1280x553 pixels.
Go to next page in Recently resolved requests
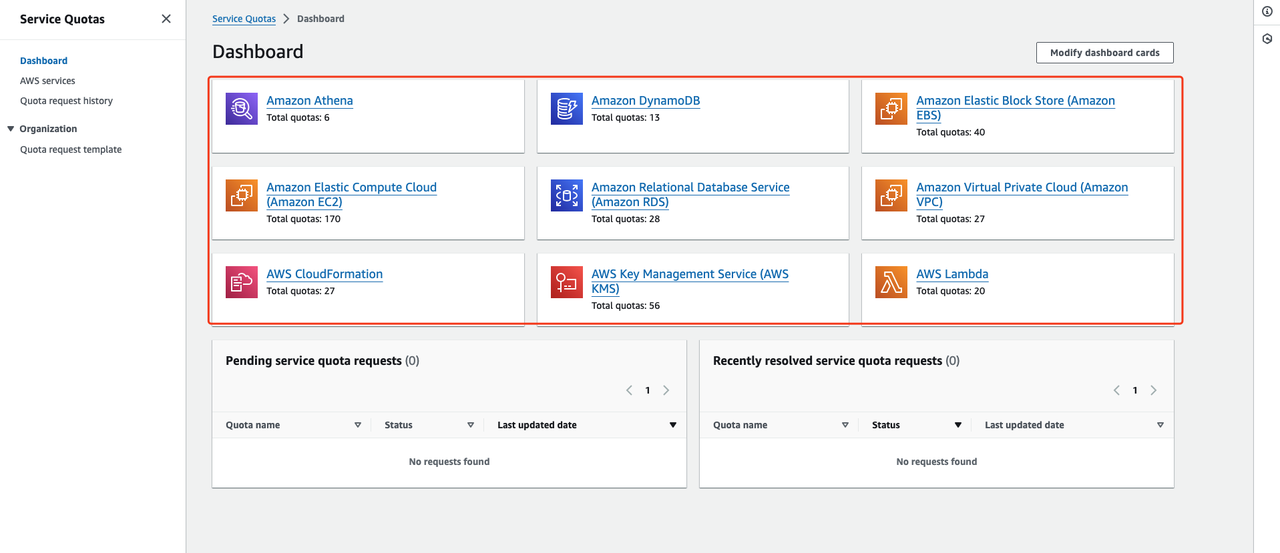pos(1153,390)
